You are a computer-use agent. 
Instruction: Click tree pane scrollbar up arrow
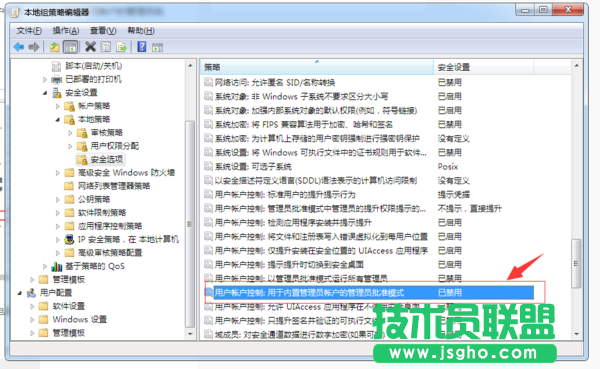coord(190,66)
